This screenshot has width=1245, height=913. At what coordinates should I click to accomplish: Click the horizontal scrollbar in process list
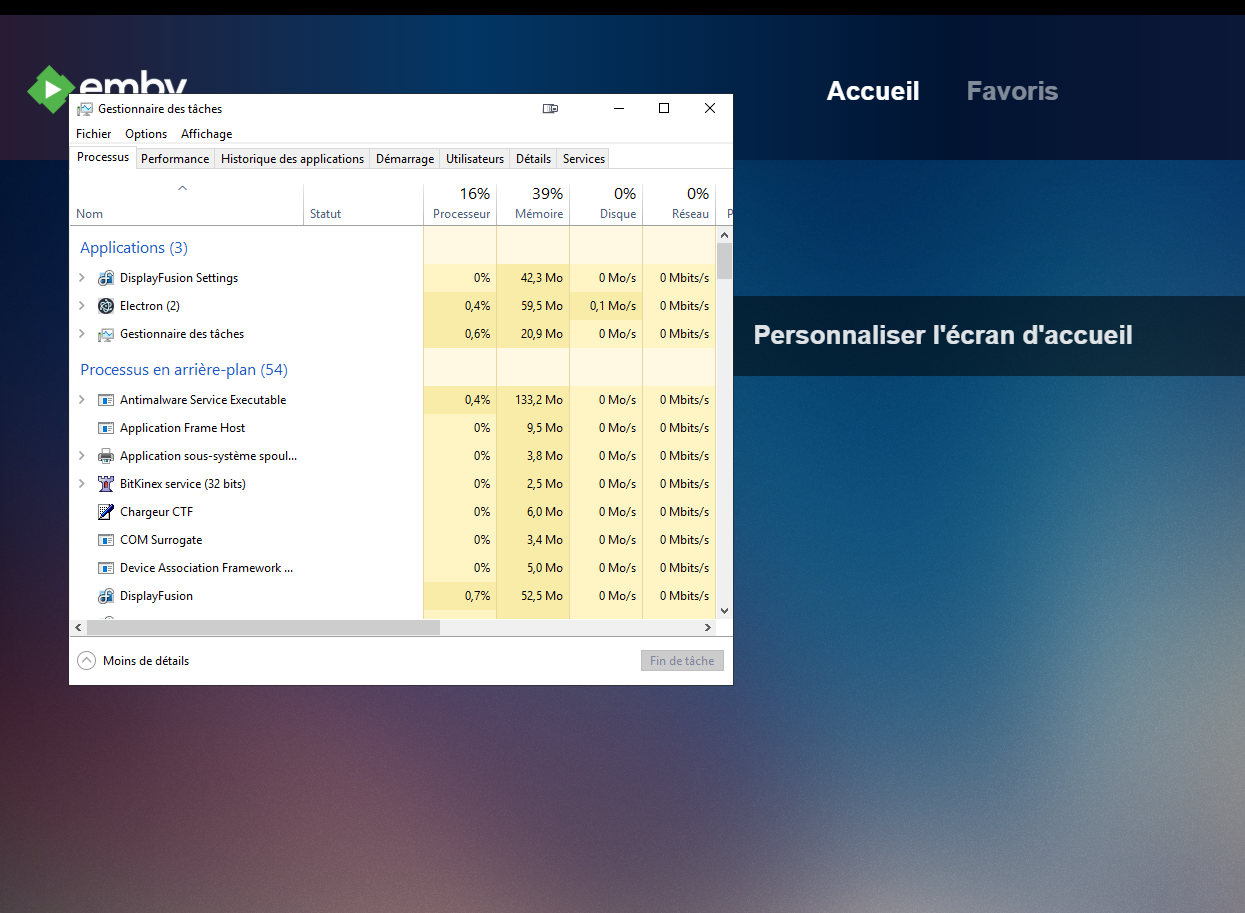click(x=263, y=628)
